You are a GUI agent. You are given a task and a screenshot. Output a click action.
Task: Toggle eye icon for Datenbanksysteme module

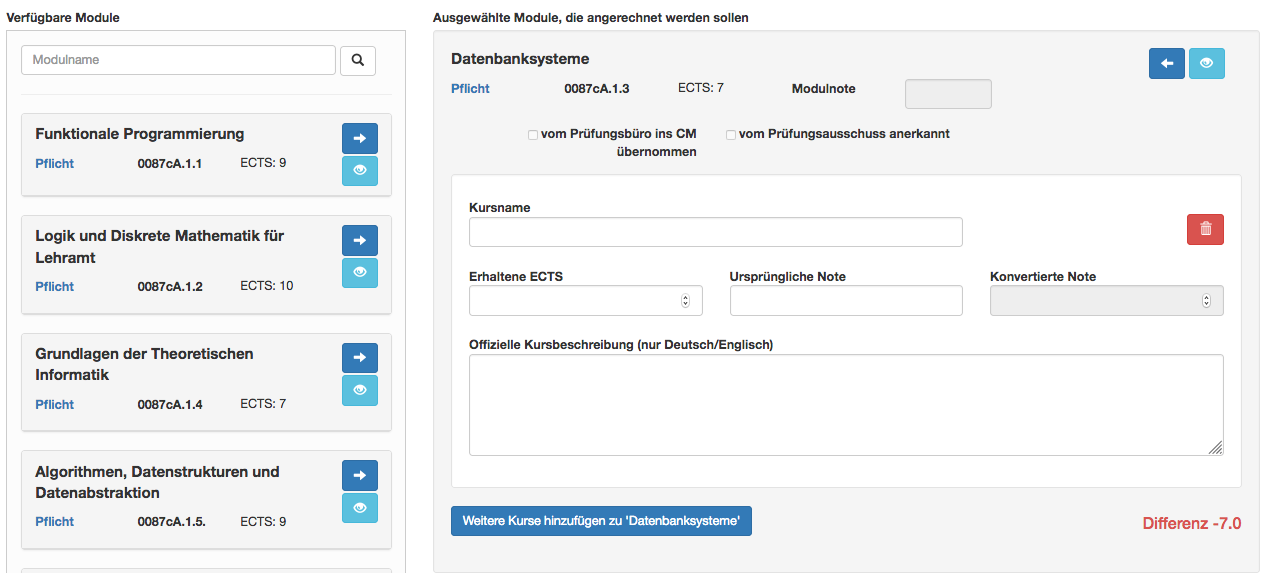click(x=1207, y=63)
